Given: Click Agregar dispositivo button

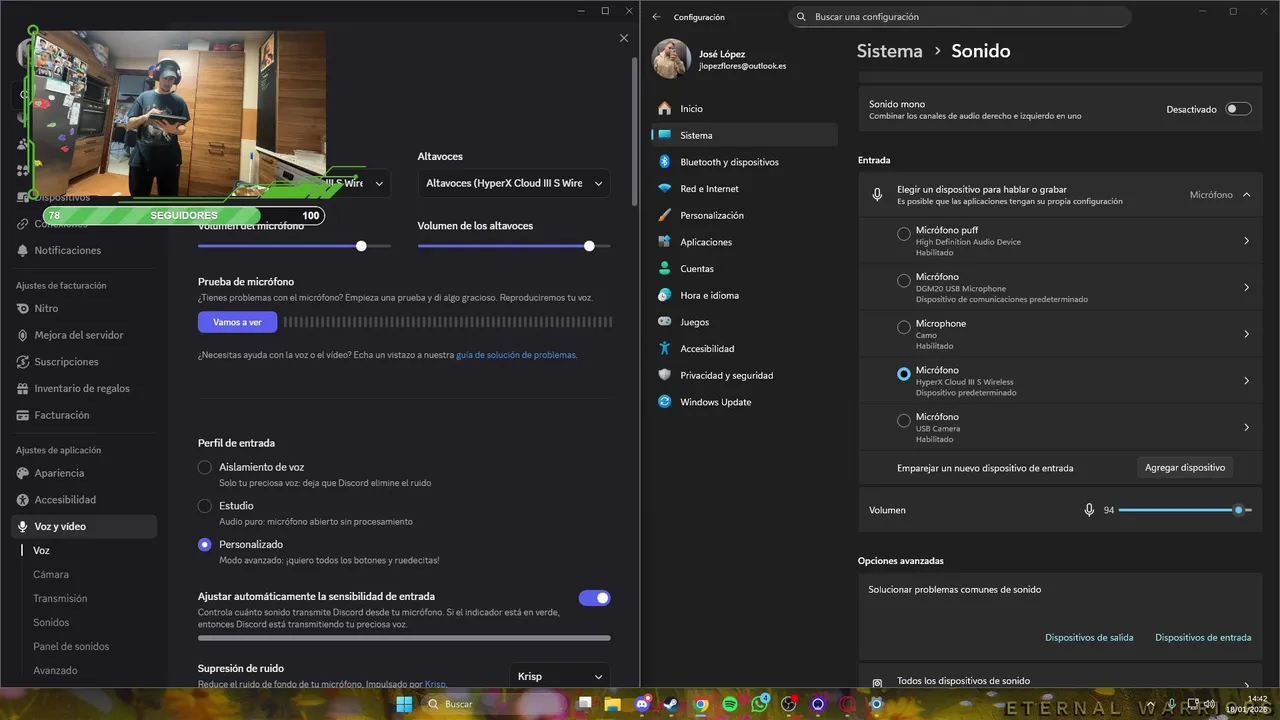Looking at the screenshot, I should point(1185,467).
